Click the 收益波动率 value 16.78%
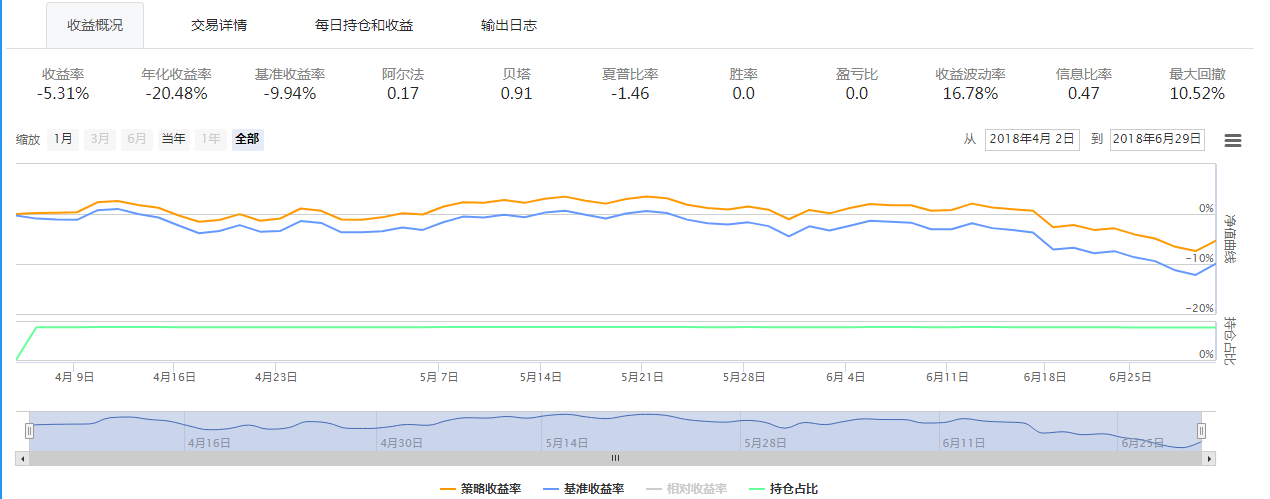Viewport: 1270px width, 499px height. point(970,94)
